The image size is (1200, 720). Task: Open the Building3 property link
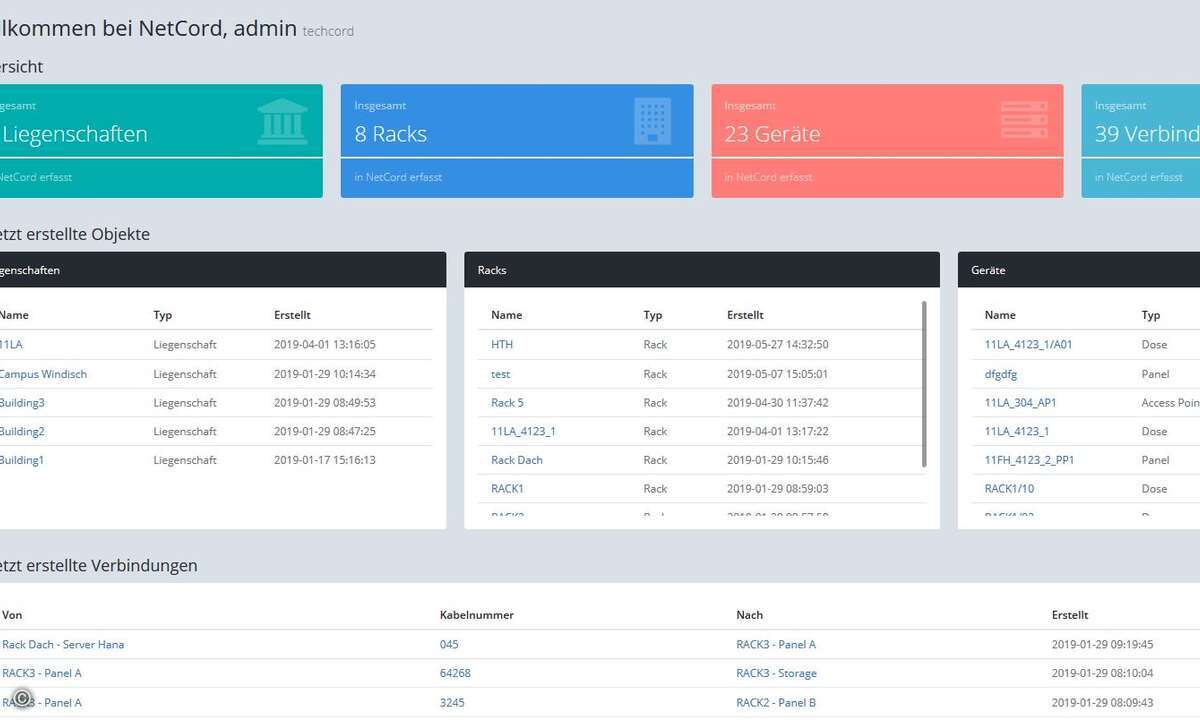(22, 402)
